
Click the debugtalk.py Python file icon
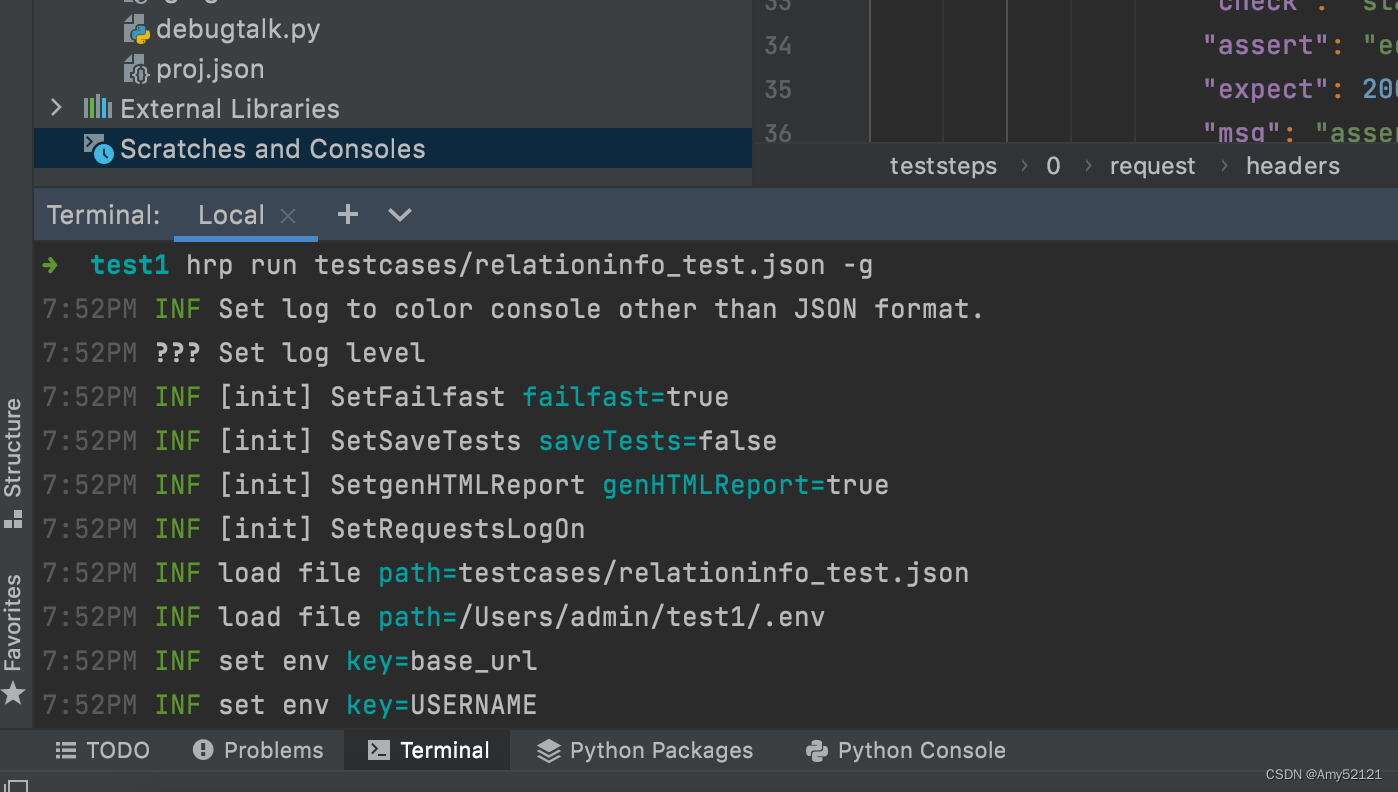136,29
